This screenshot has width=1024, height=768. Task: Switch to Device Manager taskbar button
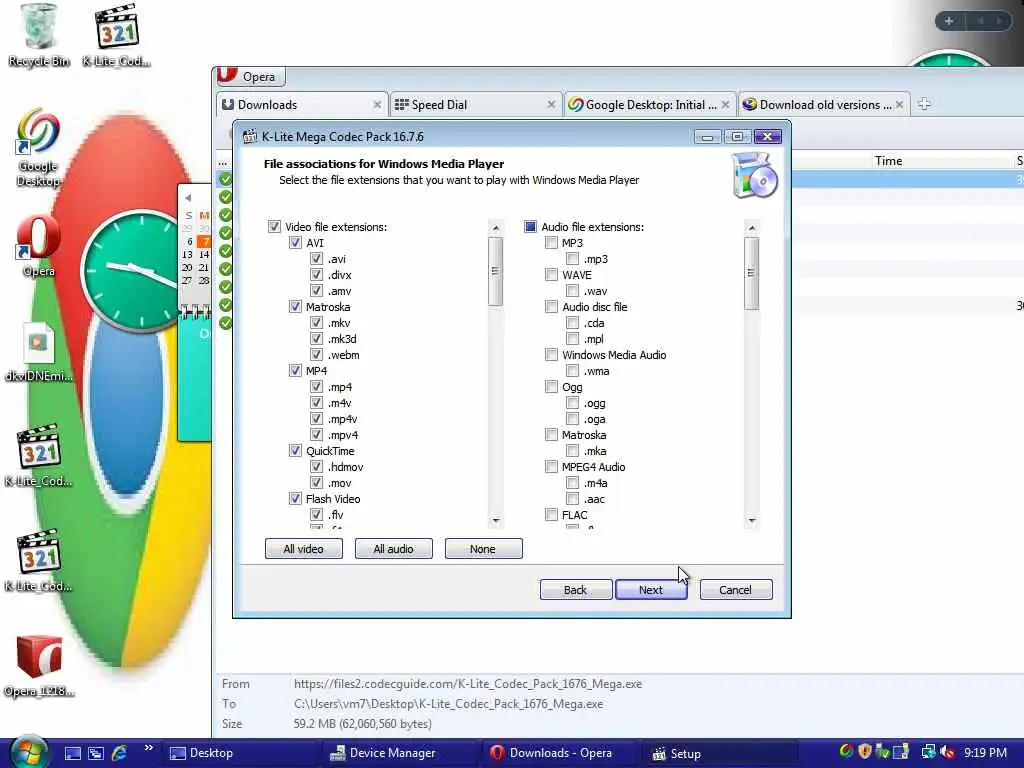point(400,753)
